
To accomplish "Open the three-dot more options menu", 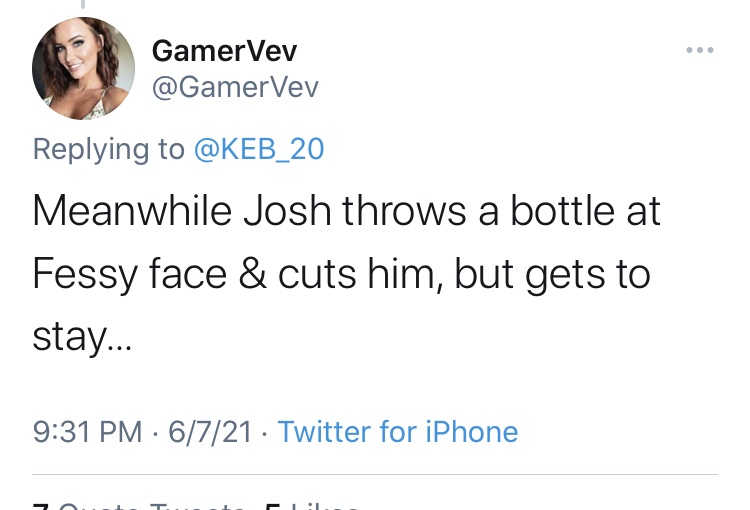I will pyautogui.click(x=700, y=50).
